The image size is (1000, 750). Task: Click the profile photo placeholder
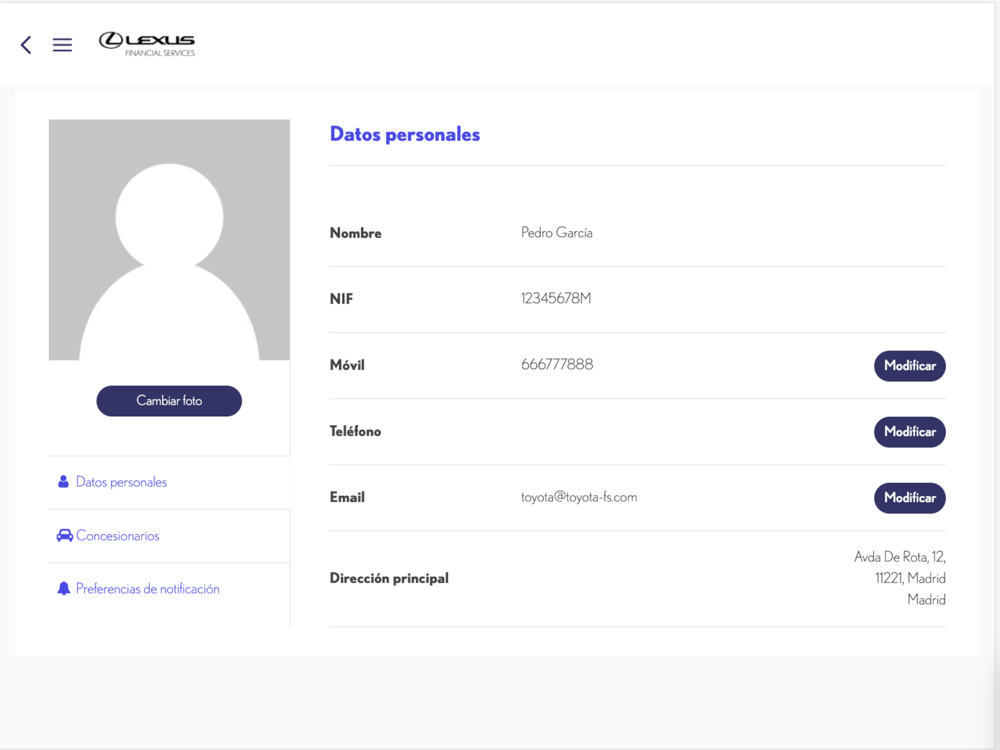coord(169,240)
